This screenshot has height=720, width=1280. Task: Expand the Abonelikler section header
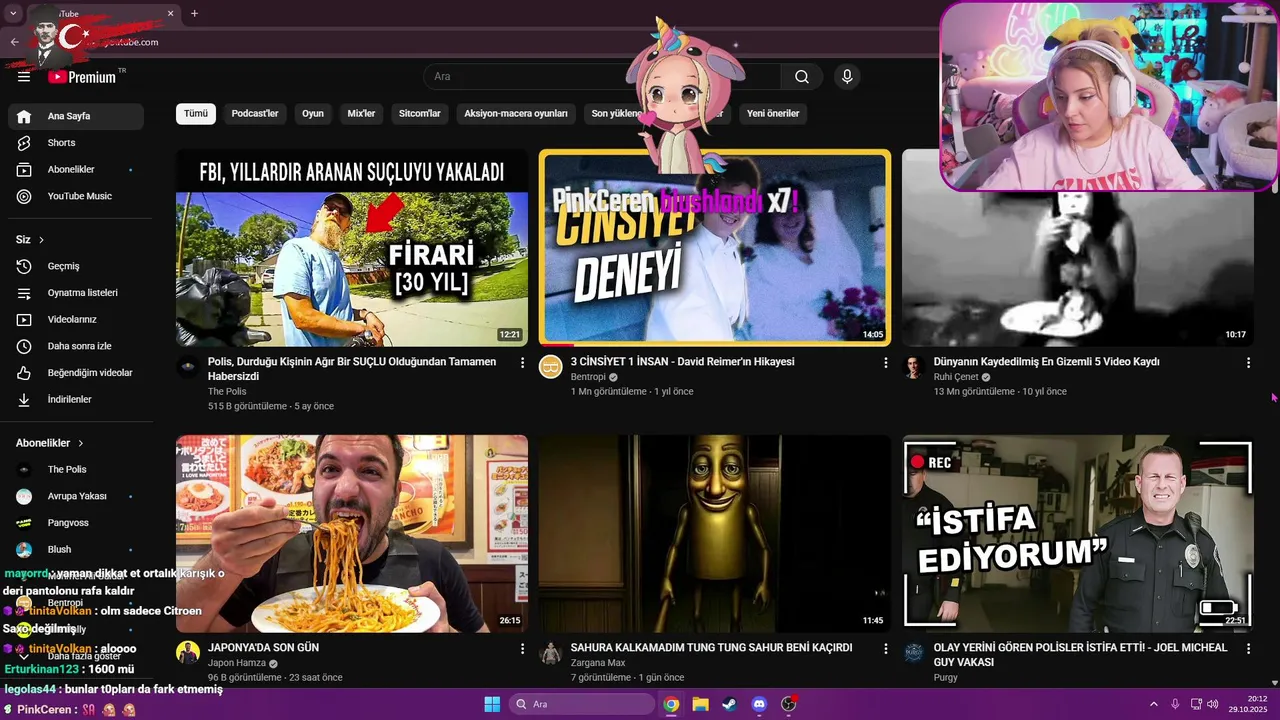(x=50, y=443)
